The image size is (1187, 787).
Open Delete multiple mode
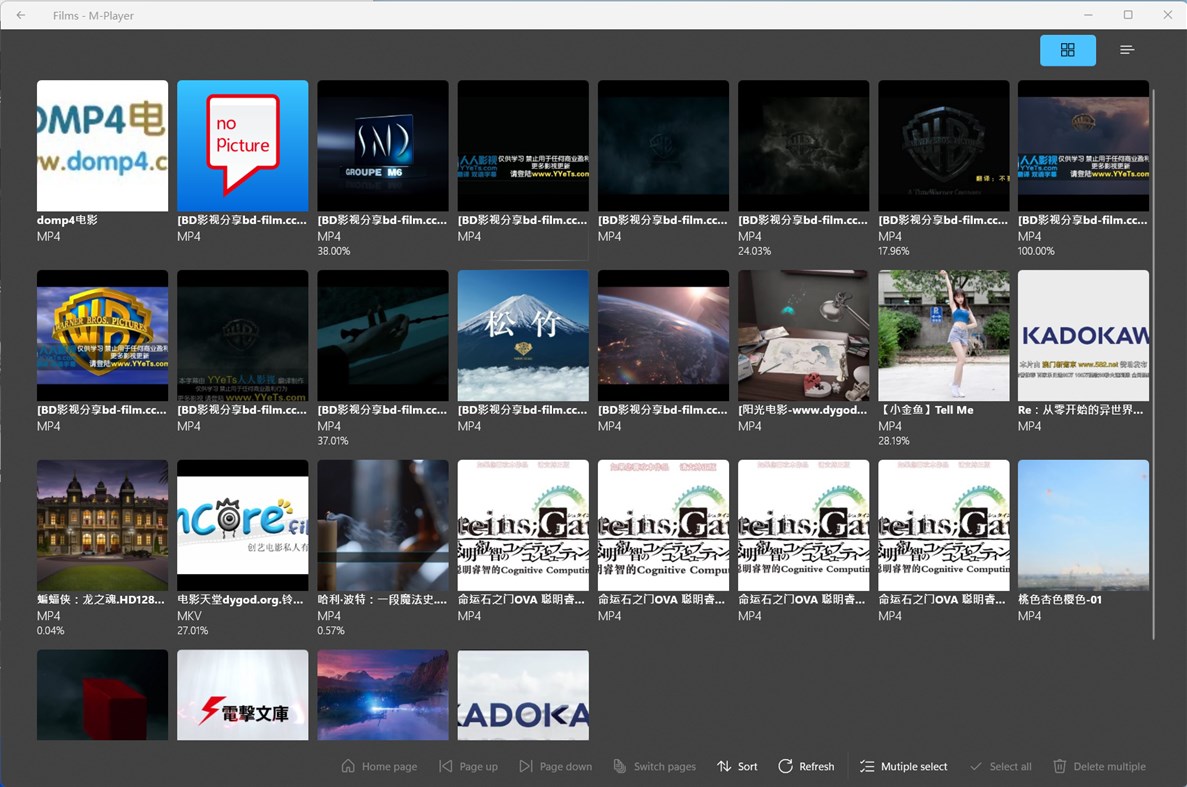coord(1100,766)
